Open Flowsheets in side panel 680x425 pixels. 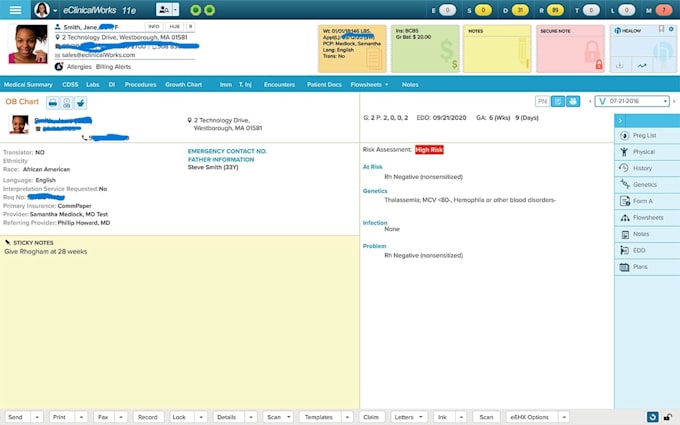click(647, 218)
